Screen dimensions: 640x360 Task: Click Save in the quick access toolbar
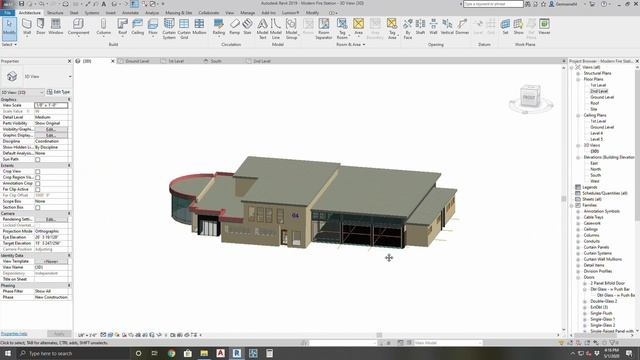click(x=21, y=4)
